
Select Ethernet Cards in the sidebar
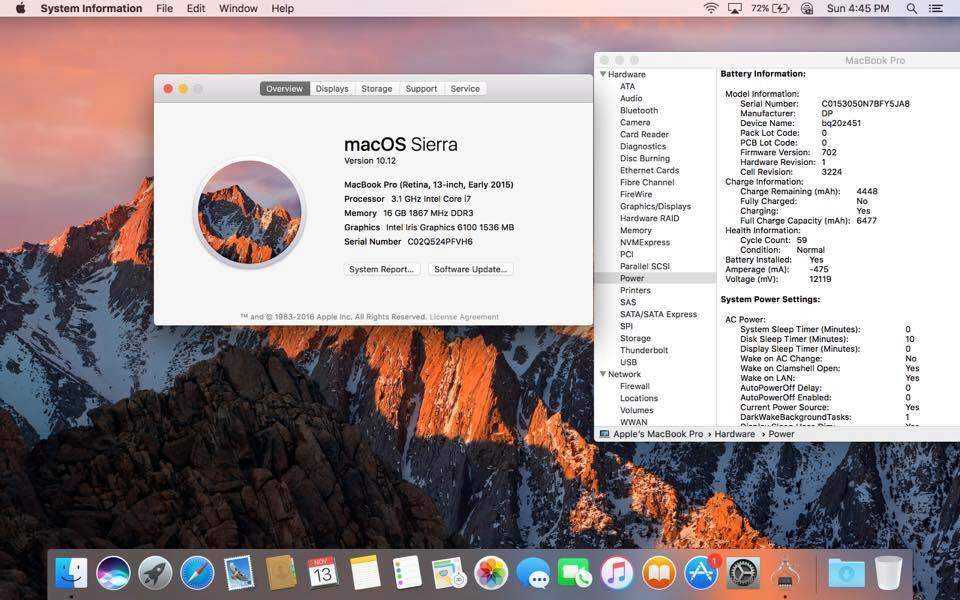point(650,170)
